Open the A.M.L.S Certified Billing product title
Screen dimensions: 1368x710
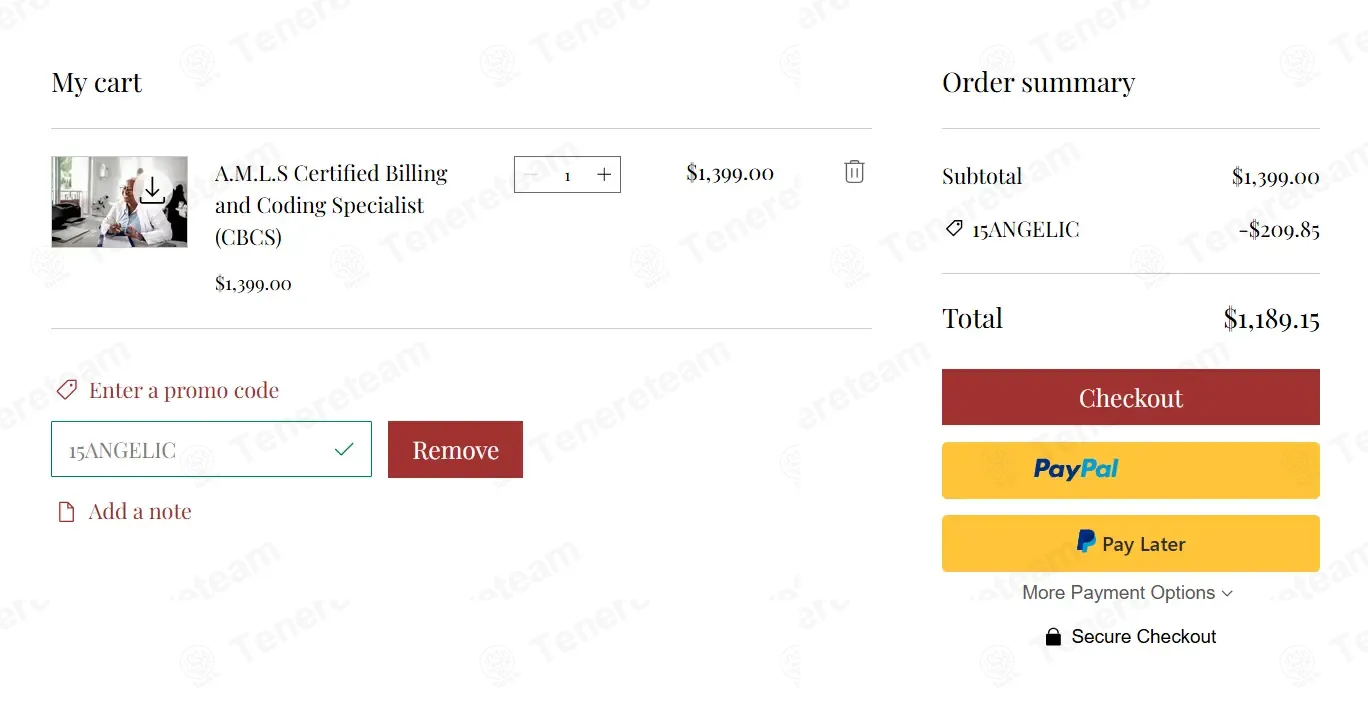tap(331, 205)
